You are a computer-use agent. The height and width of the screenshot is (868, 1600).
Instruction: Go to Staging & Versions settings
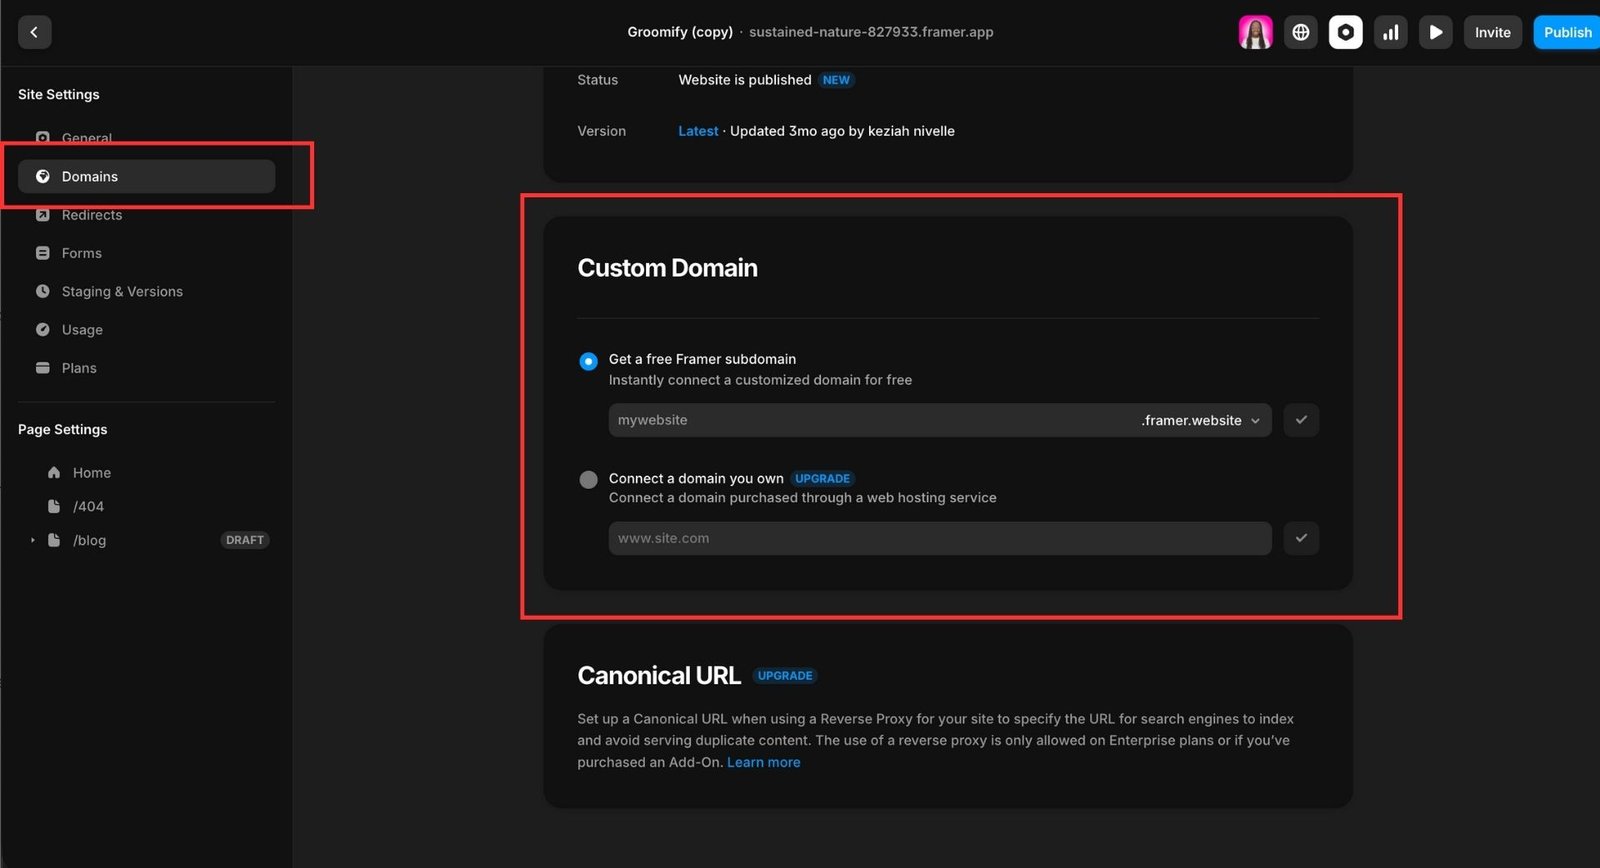[x=122, y=292]
